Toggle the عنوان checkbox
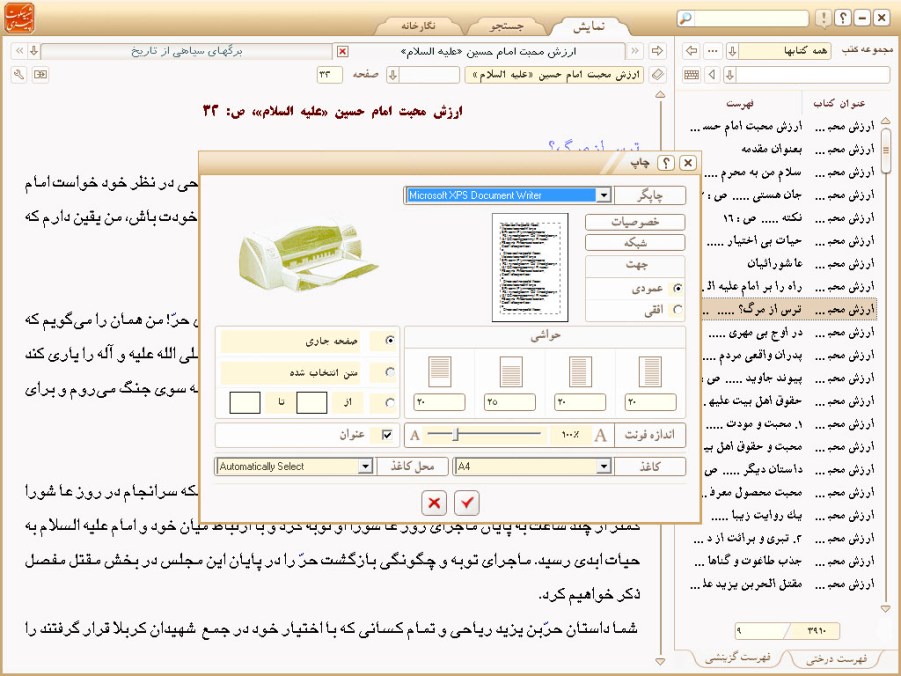The width and height of the screenshot is (901, 676). pos(387,435)
